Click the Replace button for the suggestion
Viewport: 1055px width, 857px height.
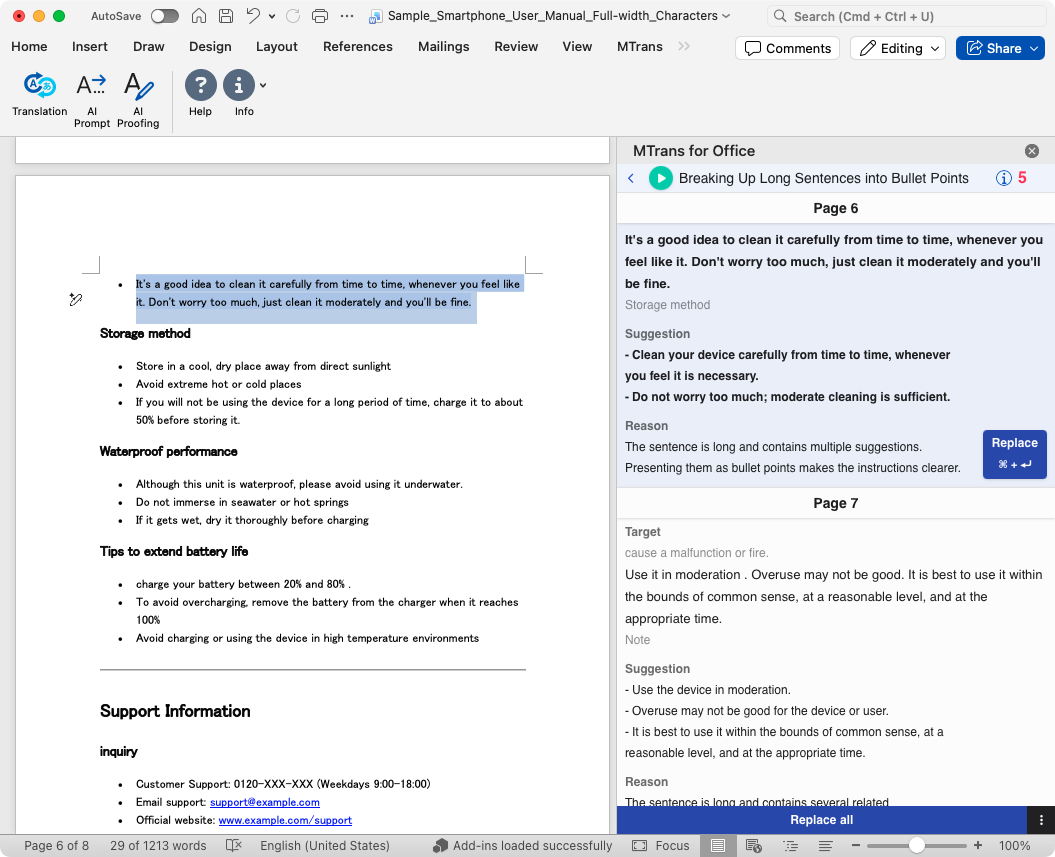1014,454
